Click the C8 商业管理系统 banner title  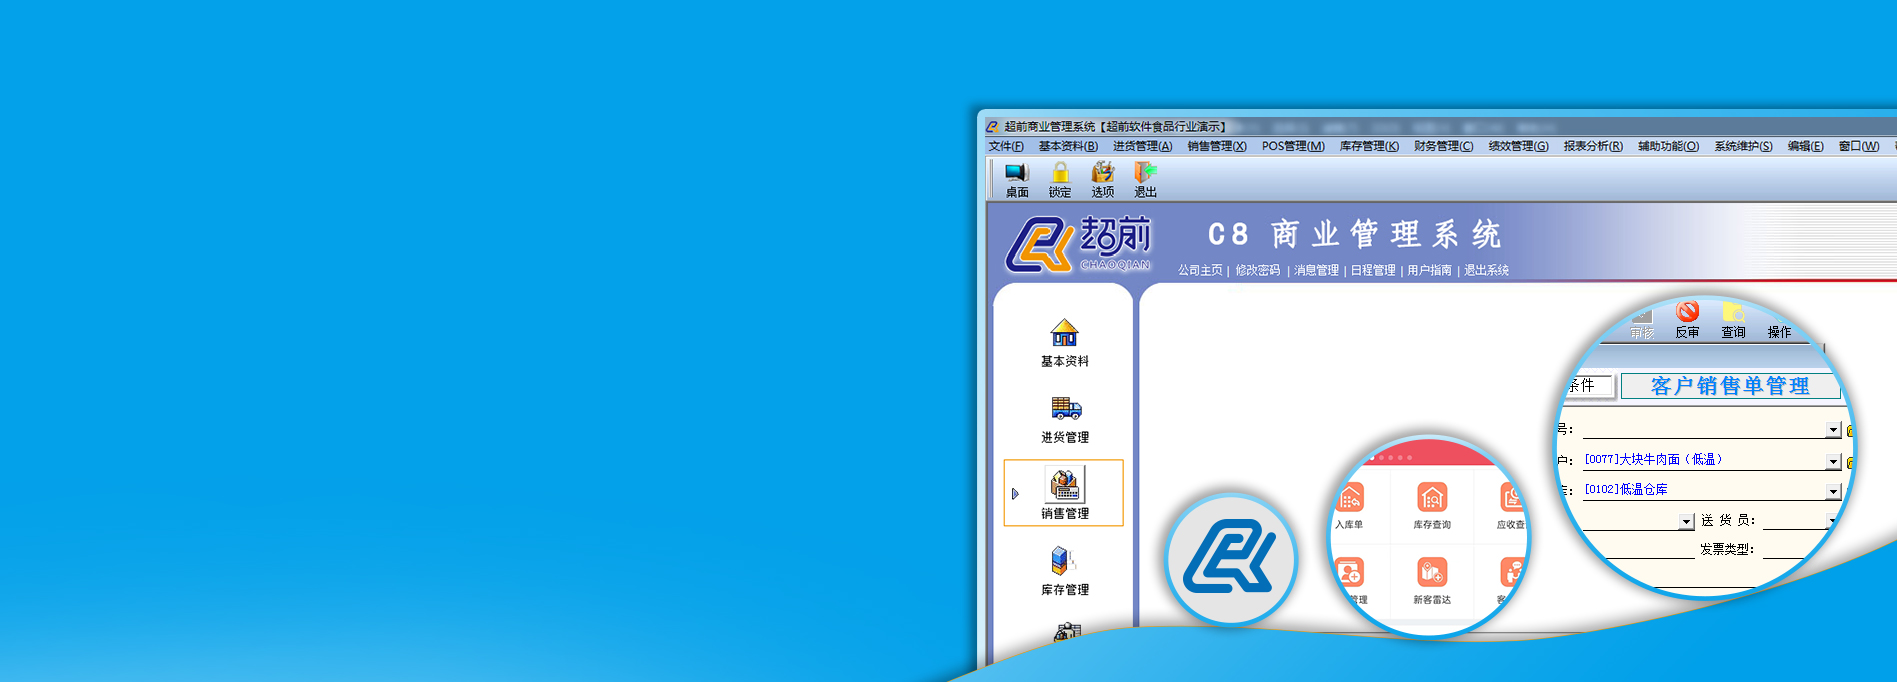1355,234
